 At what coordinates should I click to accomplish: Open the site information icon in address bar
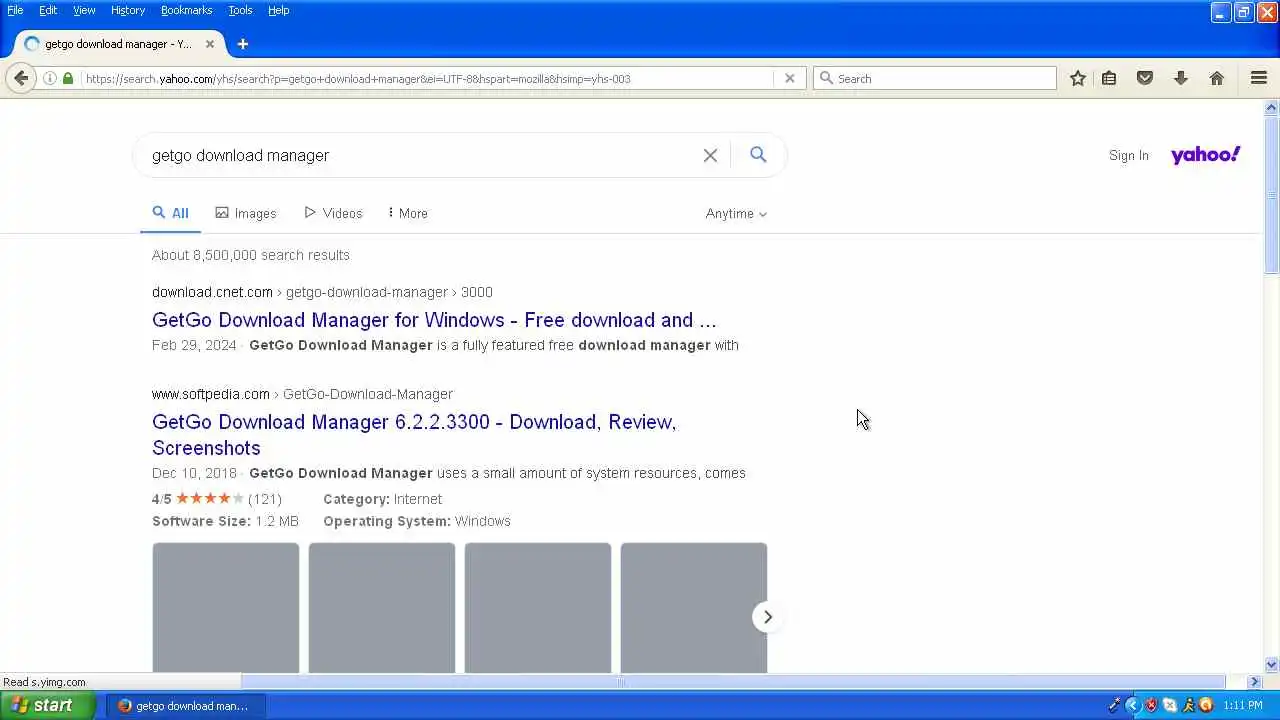coord(49,78)
